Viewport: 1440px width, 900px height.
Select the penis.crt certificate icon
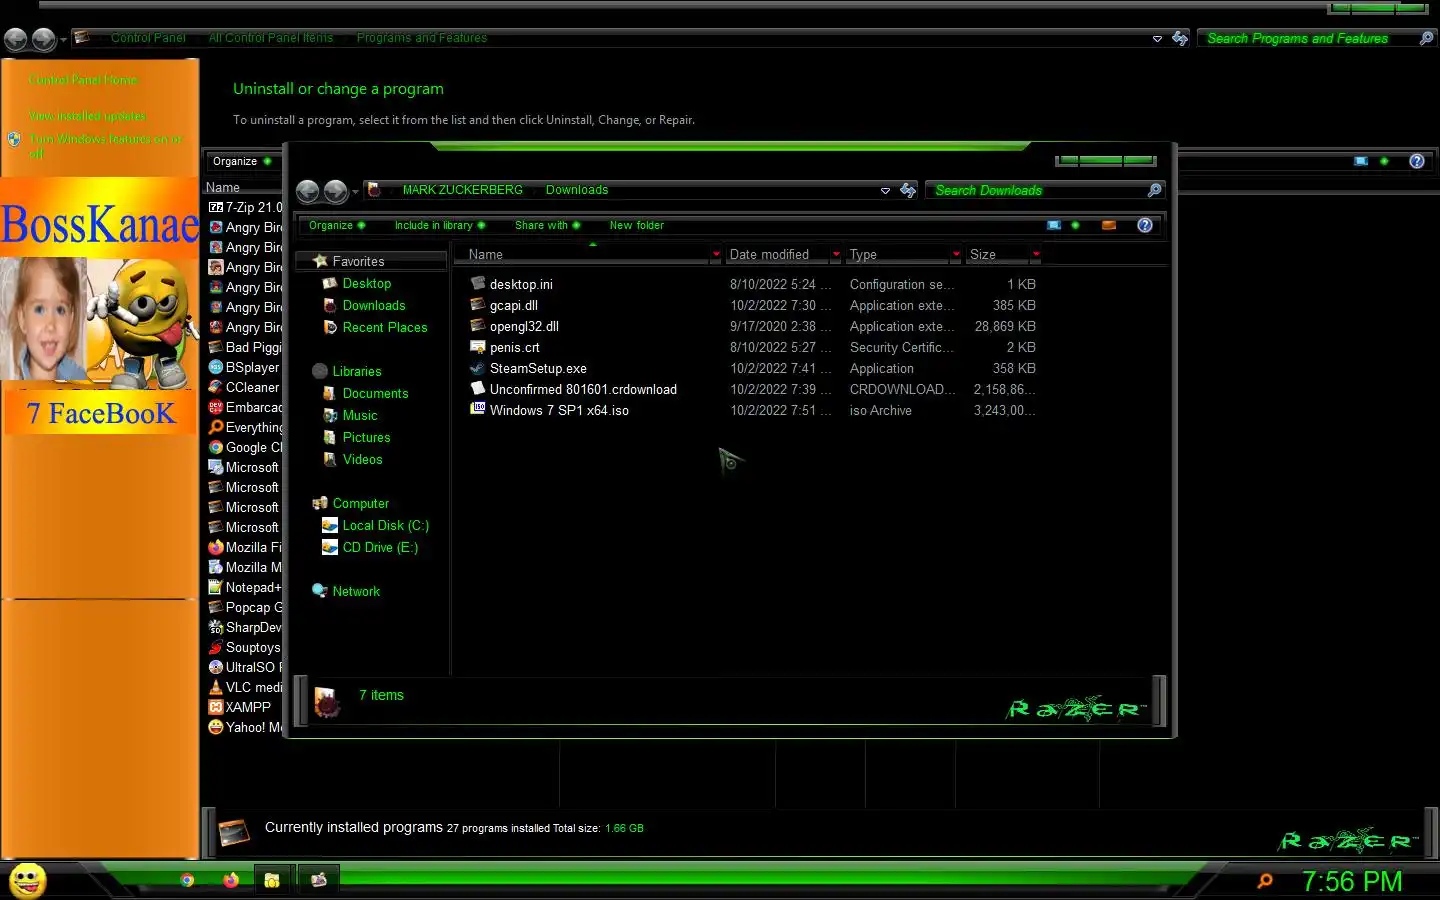(478, 347)
